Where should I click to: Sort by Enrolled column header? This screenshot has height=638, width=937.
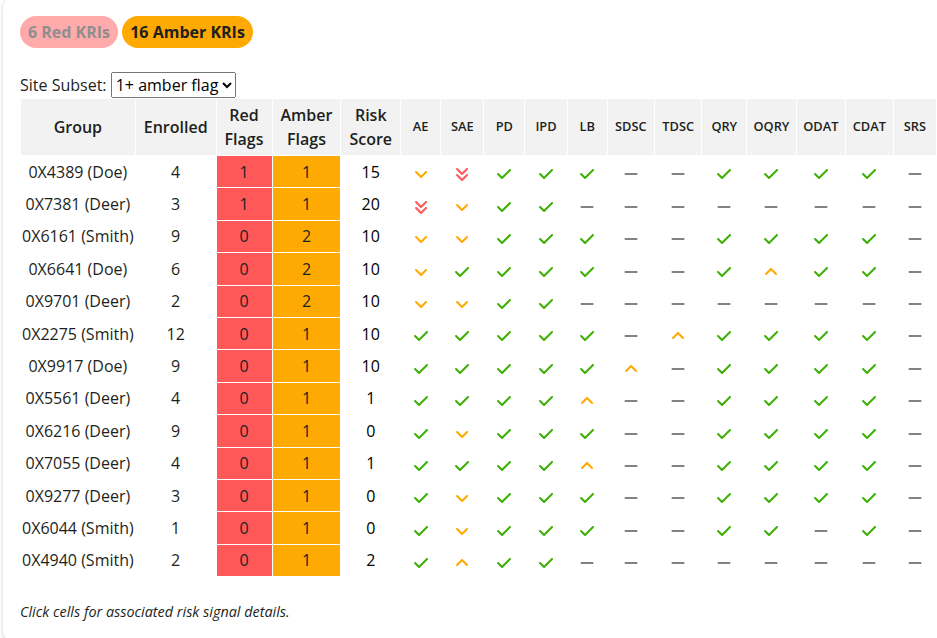pos(175,127)
